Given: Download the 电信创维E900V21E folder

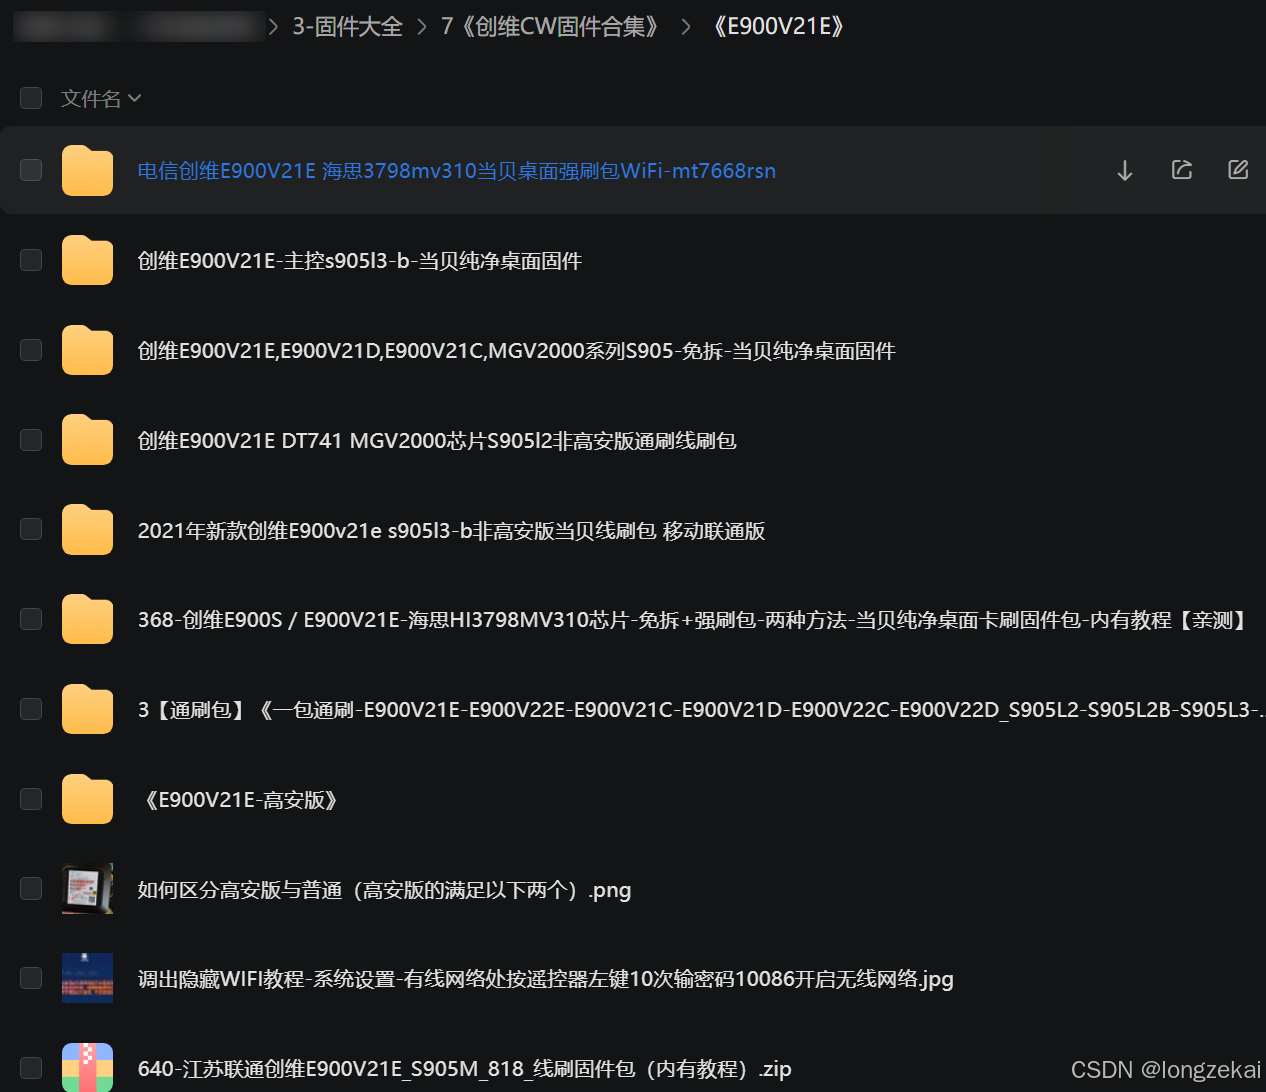Looking at the screenshot, I should (x=1125, y=170).
